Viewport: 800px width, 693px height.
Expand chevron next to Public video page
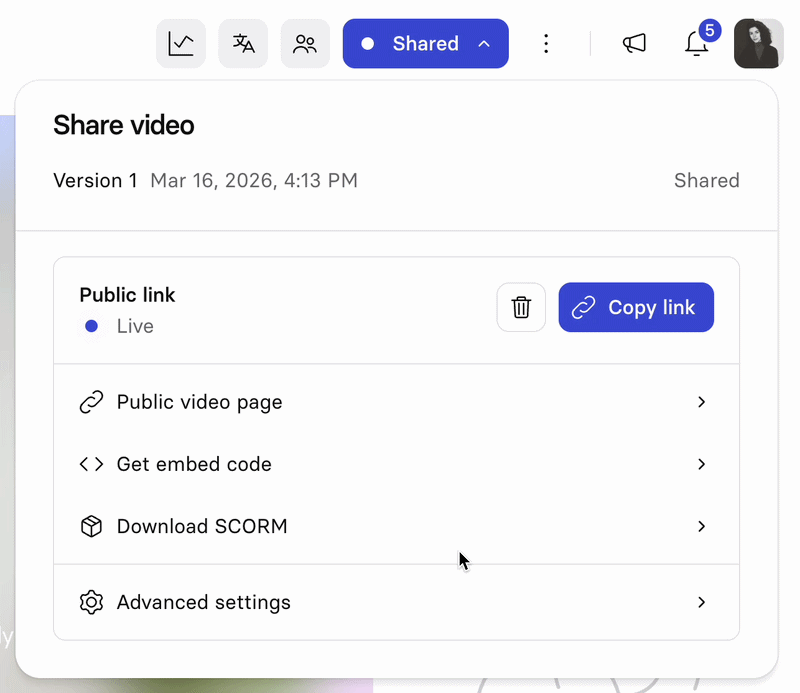tap(702, 402)
